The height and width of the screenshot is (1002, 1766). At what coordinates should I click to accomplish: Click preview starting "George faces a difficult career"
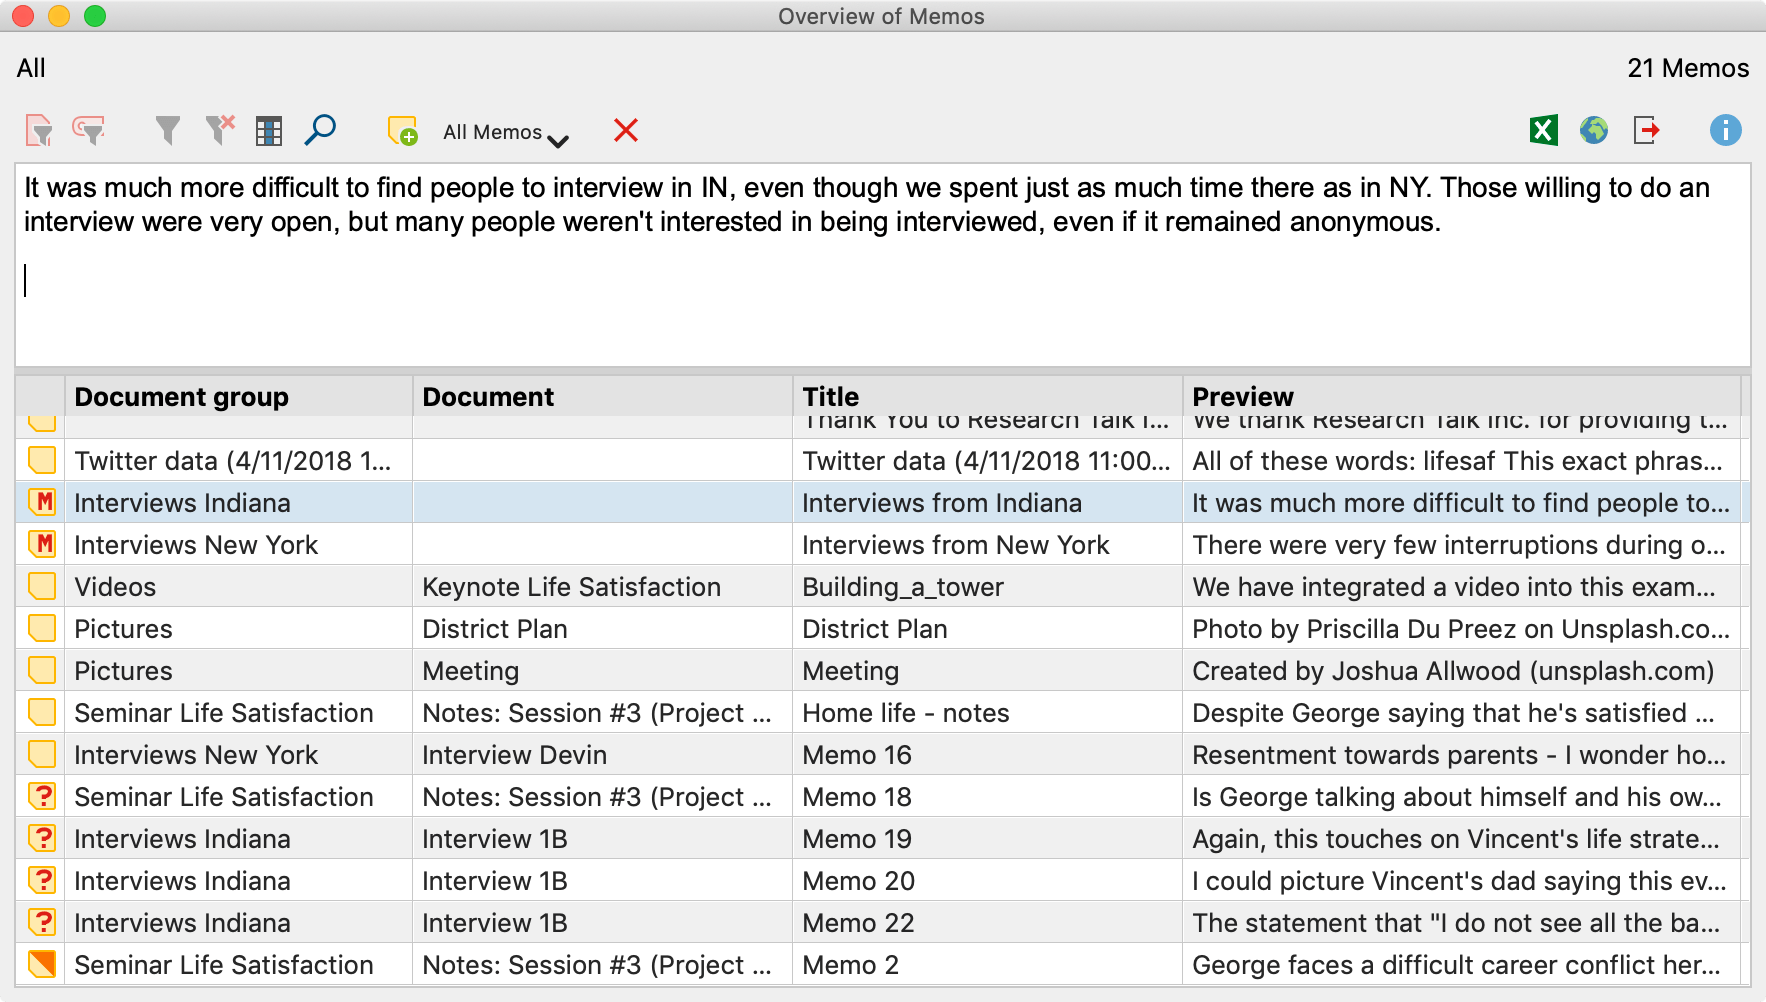click(1462, 965)
